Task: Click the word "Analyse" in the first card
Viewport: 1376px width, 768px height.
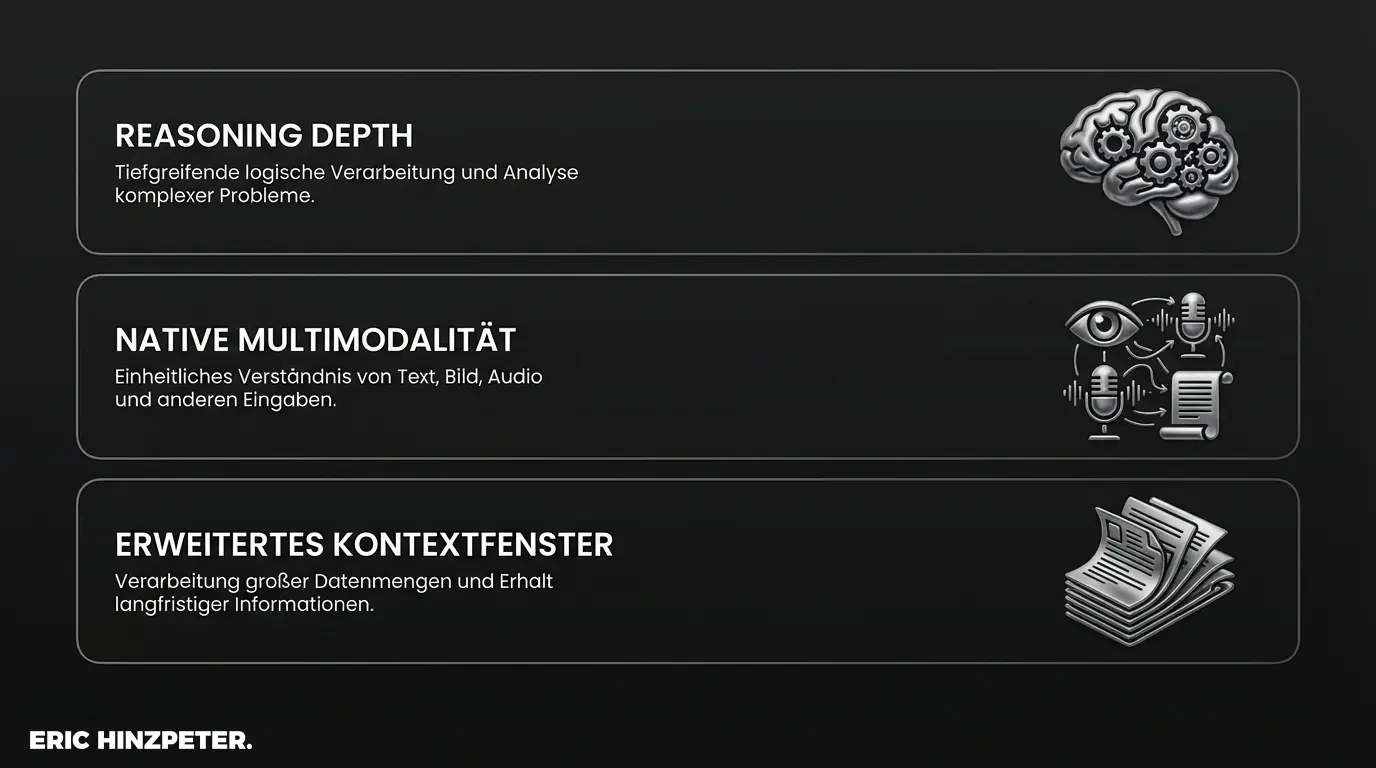Action: (x=540, y=173)
